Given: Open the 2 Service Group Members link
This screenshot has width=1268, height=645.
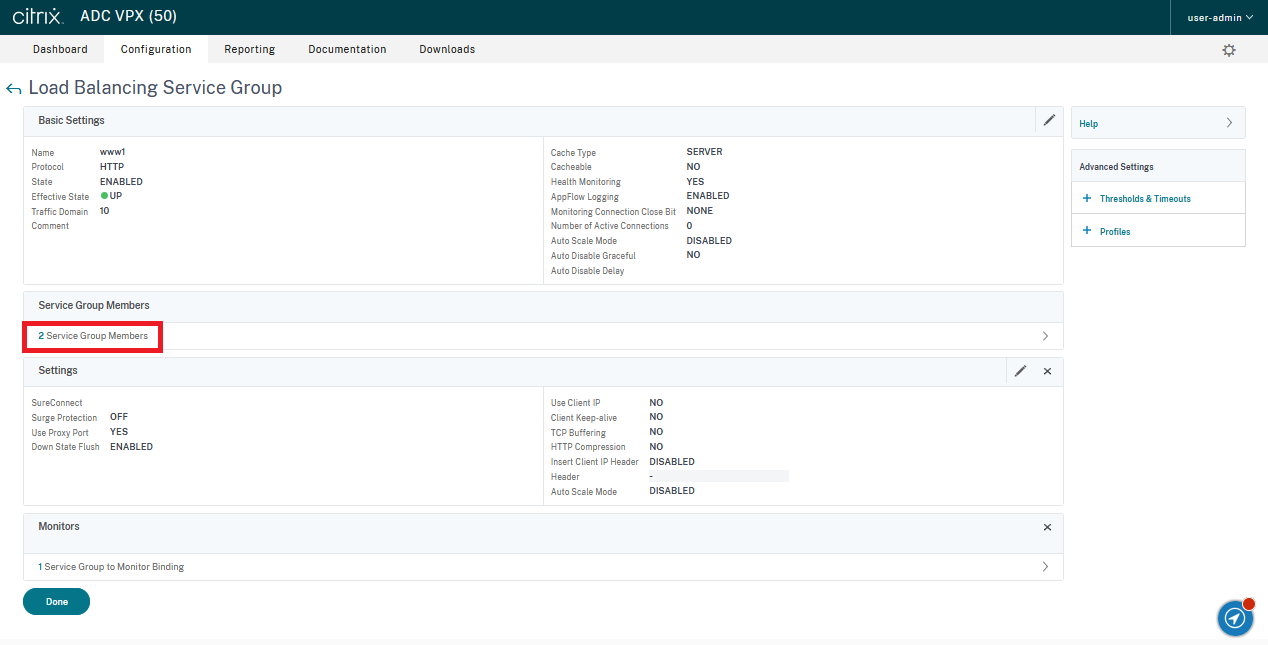Looking at the screenshot, I should [93, 336].
